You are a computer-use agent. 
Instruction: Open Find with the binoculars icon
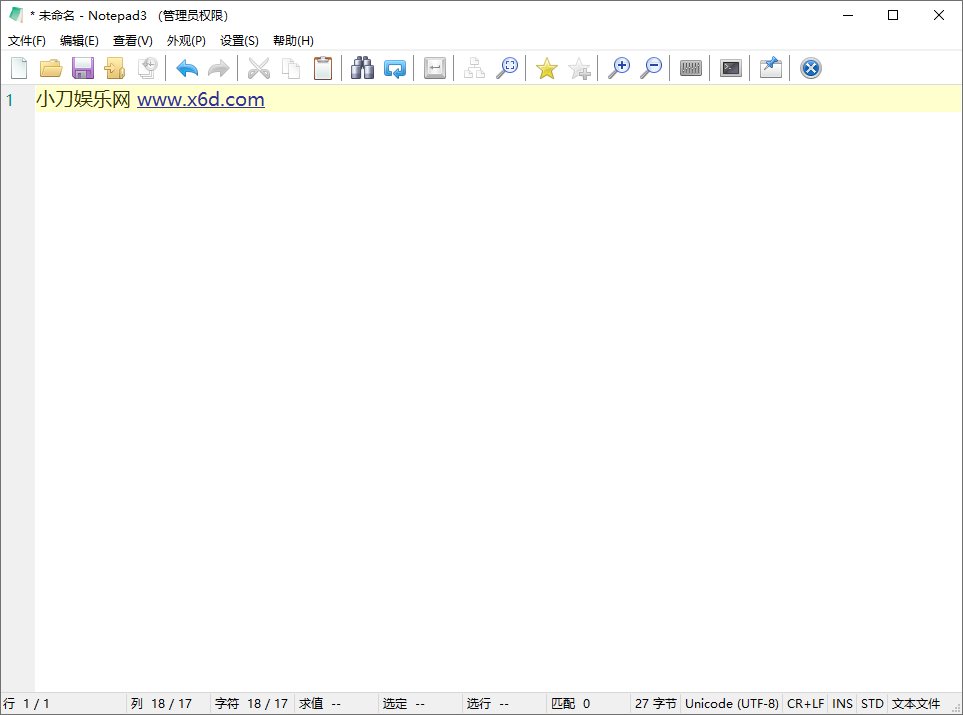pos(362,68)
